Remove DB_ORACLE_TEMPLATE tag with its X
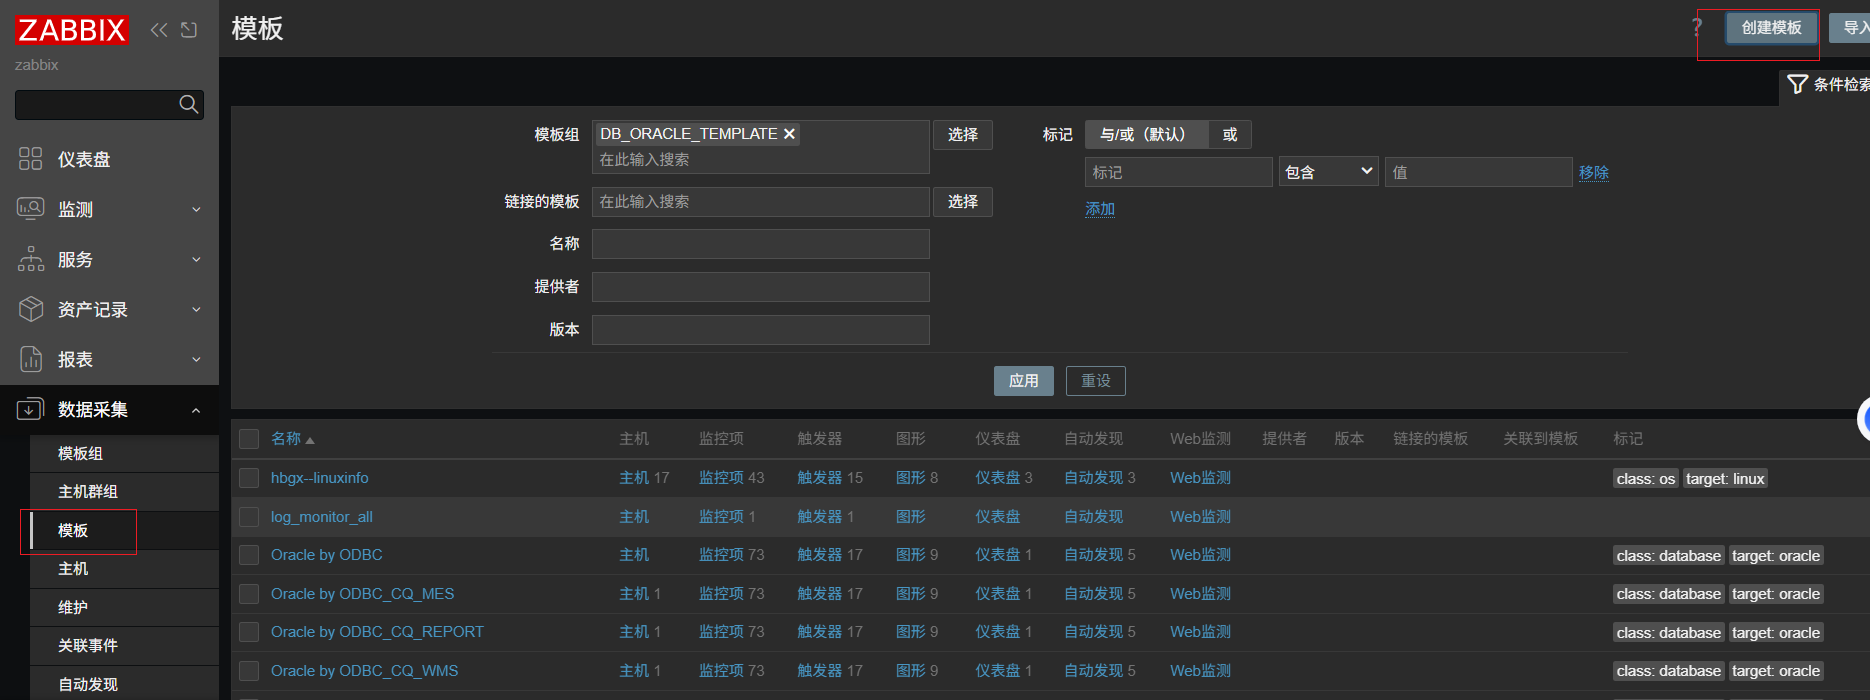Screen dimensions: 1870x700 tap(789, 134)
